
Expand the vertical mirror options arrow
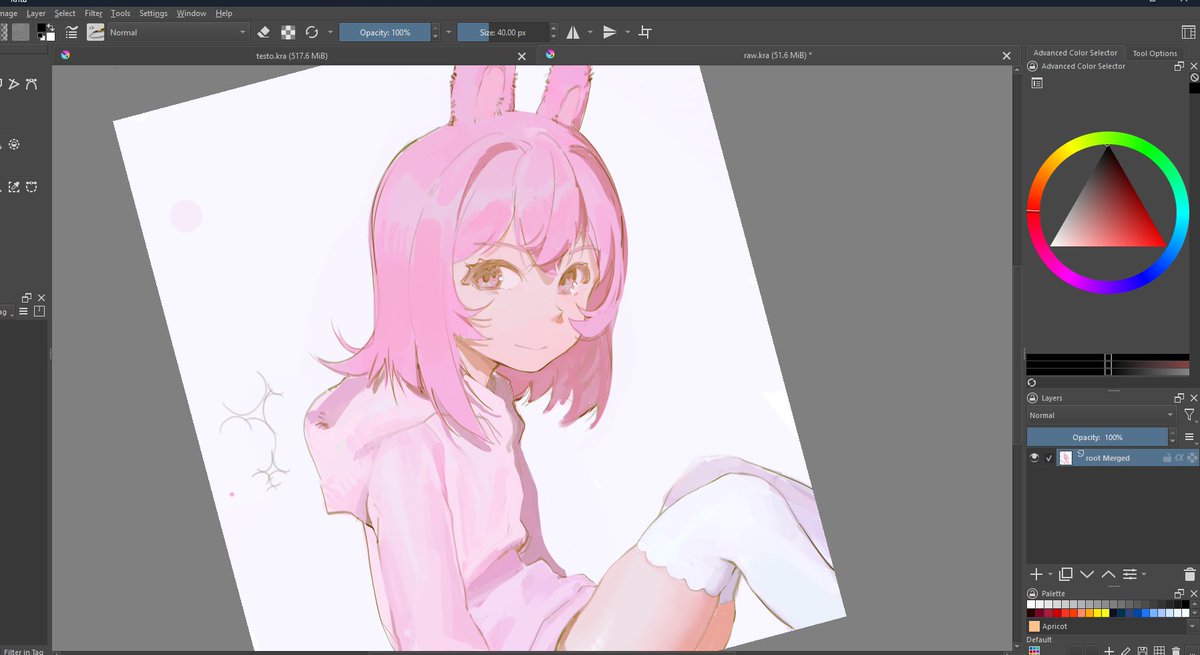(627, 32)
